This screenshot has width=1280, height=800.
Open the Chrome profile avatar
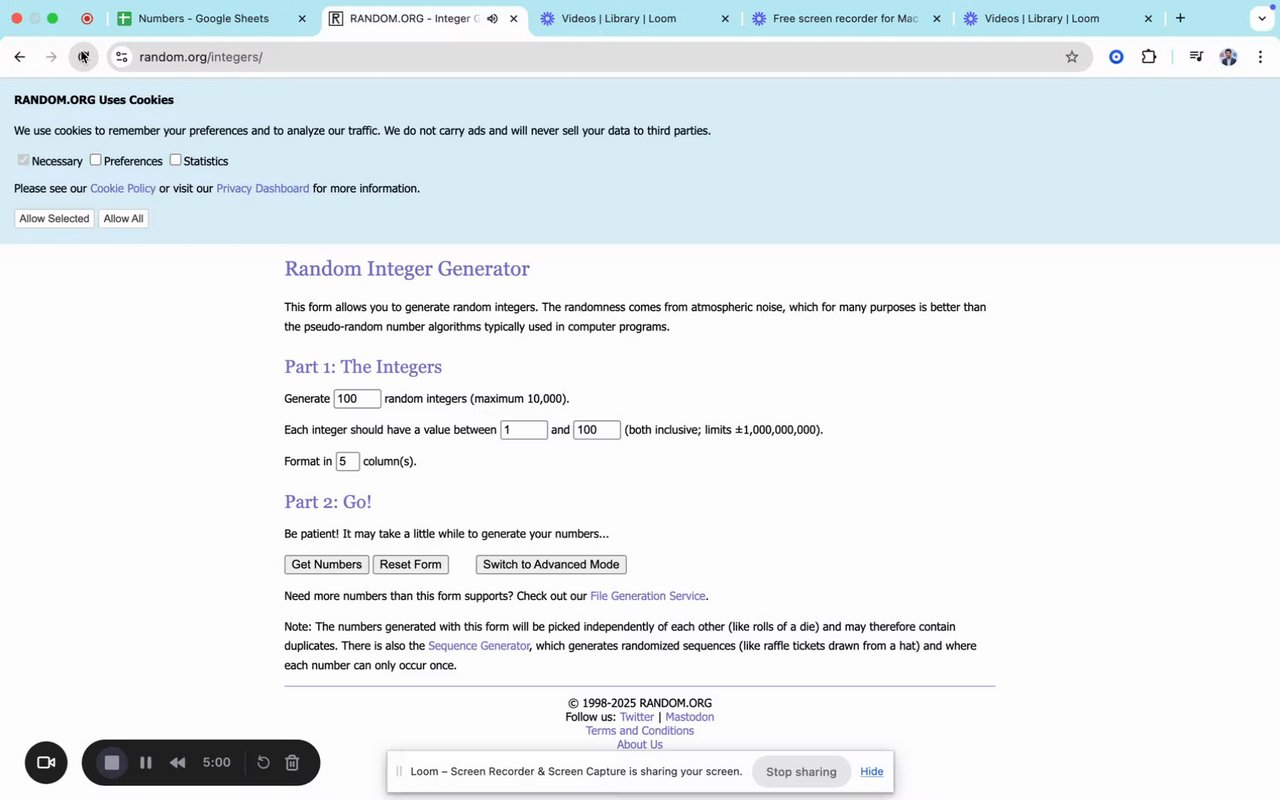[x=1228, y=57]
